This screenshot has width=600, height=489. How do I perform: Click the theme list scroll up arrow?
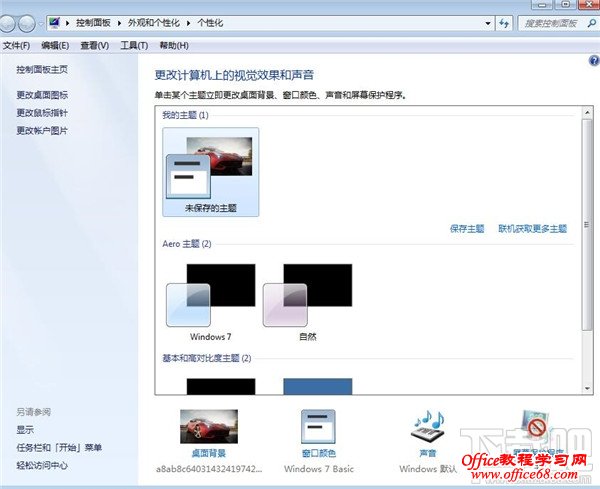click(587, 112)
